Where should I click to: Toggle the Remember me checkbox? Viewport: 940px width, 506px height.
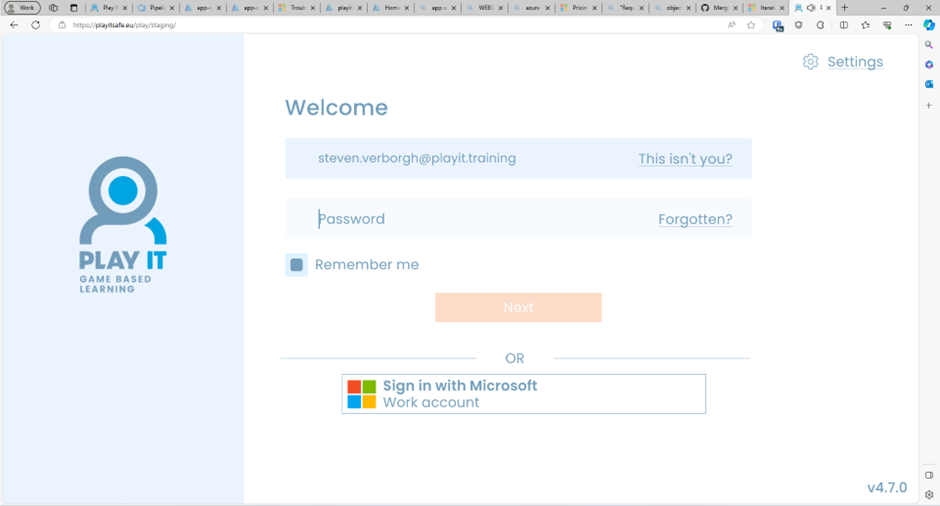[296, 265]
